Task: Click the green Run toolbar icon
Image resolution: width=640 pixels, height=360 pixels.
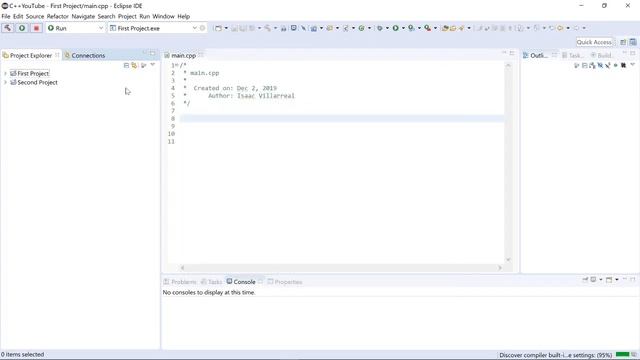Action: pos(396,28)
